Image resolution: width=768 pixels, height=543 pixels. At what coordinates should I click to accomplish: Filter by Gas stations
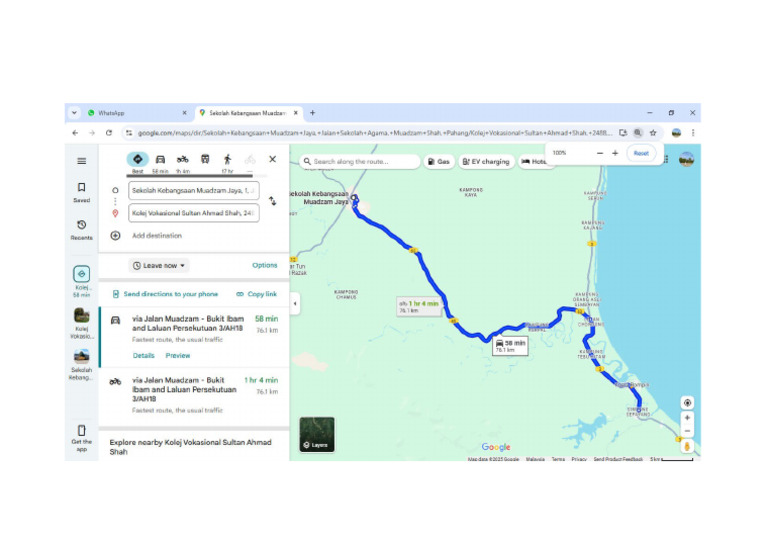[439, 161]
